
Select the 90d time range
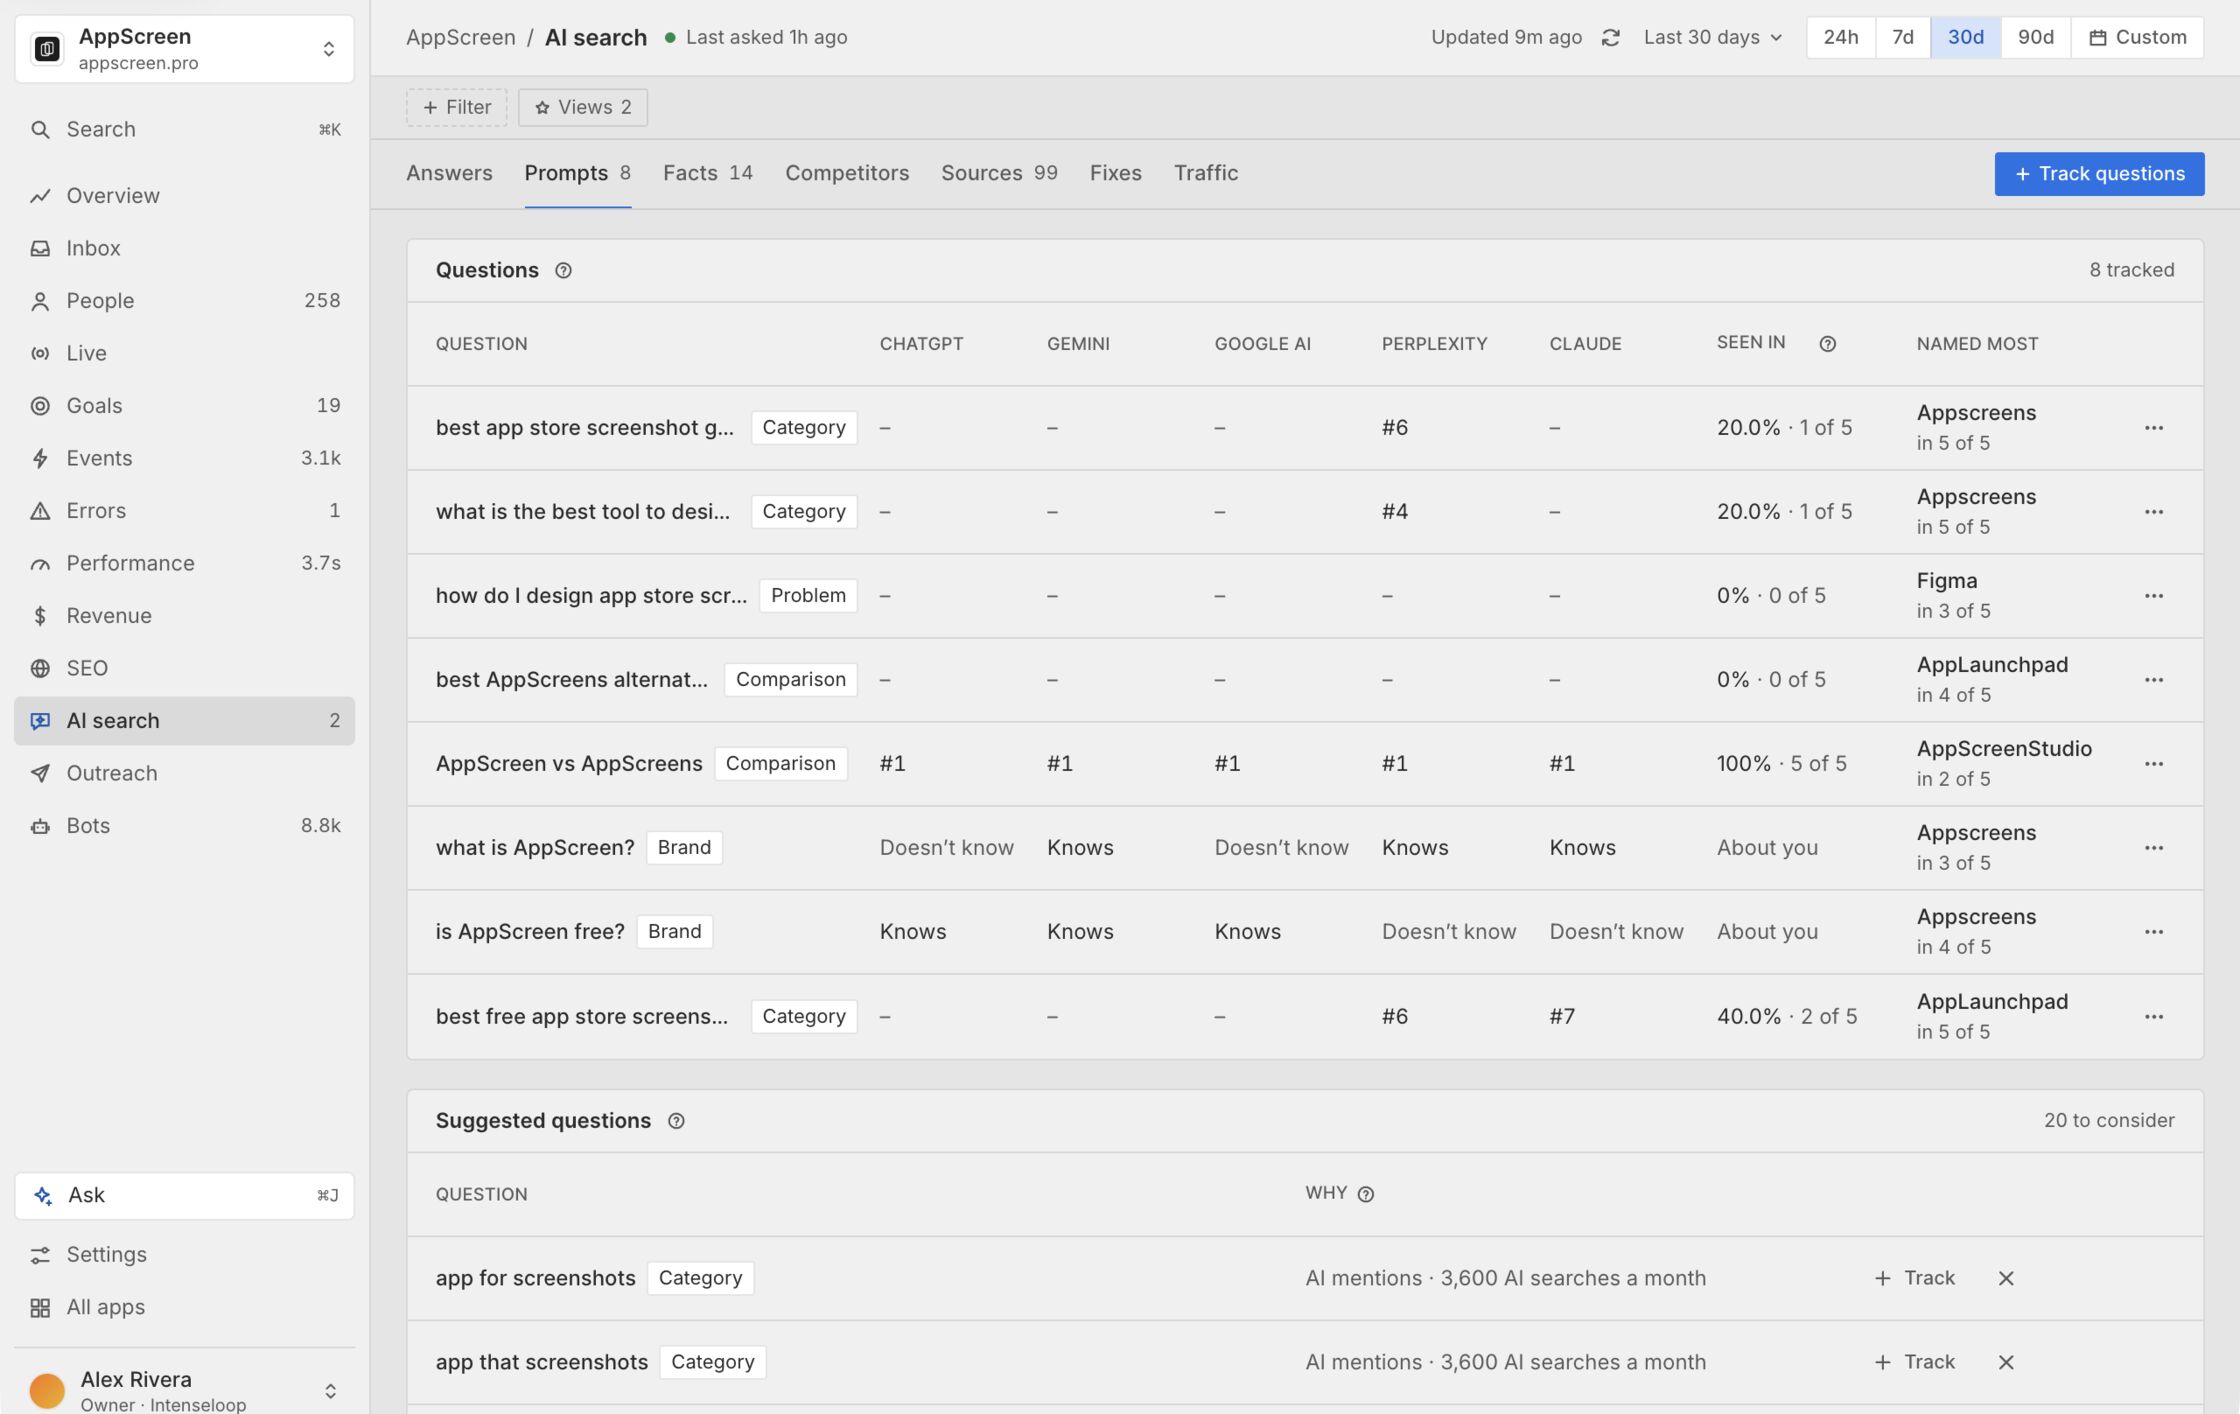pos(2035,38)
